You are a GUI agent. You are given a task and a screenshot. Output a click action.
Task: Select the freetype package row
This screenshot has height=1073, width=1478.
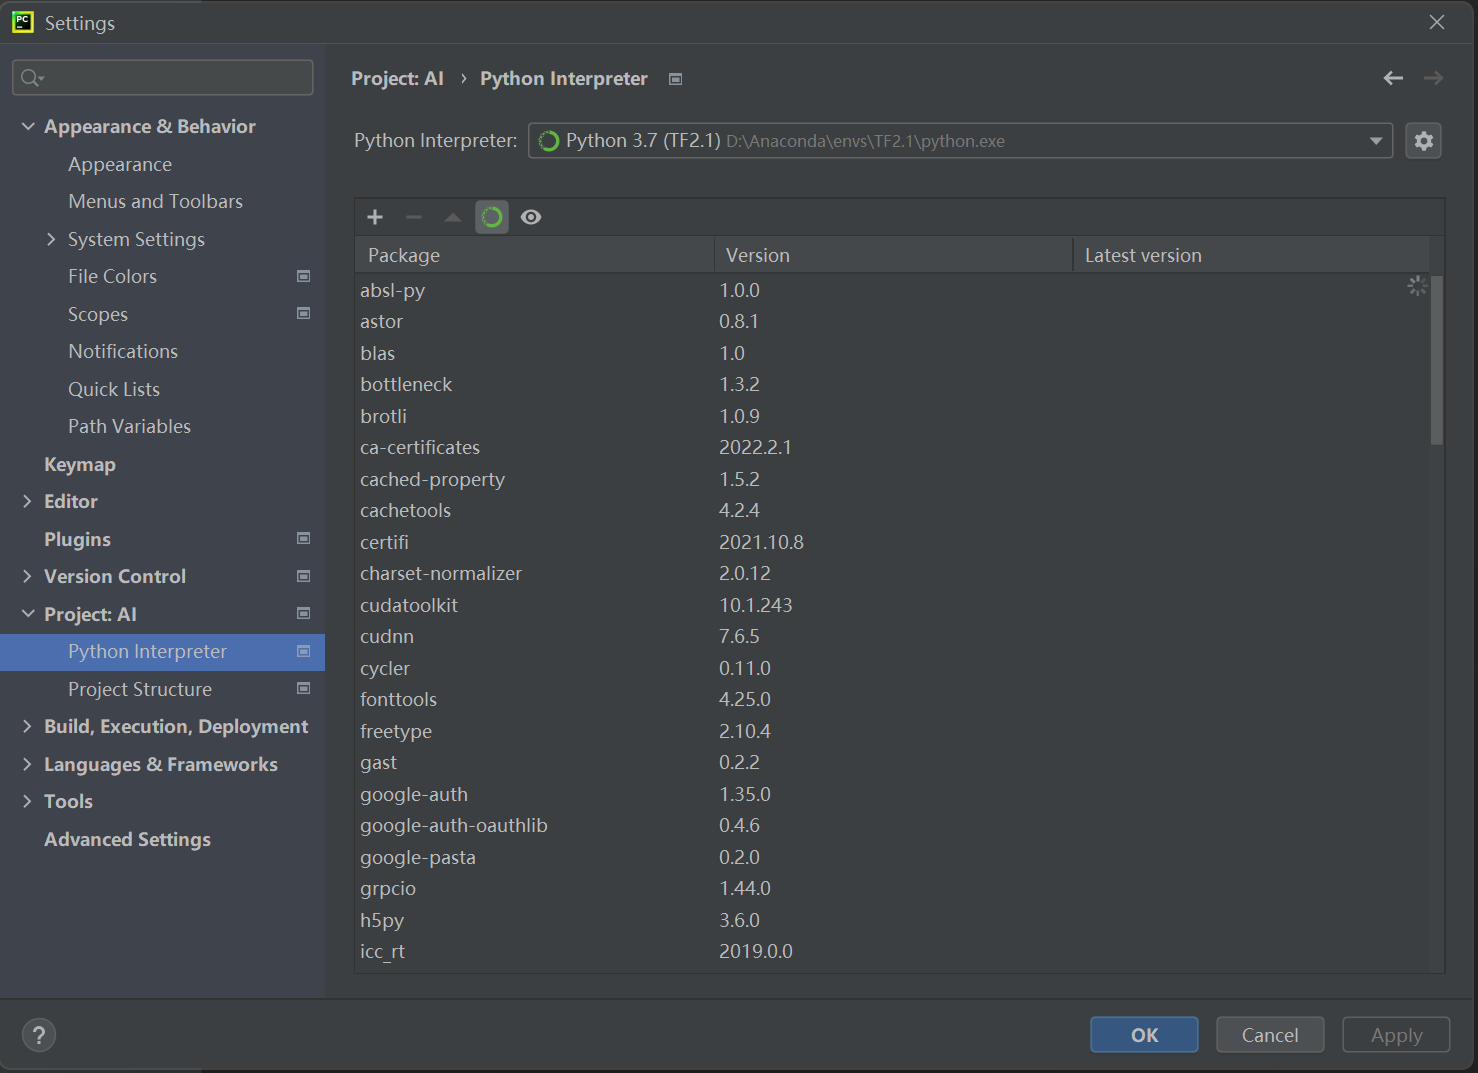[x=892, y=731]
